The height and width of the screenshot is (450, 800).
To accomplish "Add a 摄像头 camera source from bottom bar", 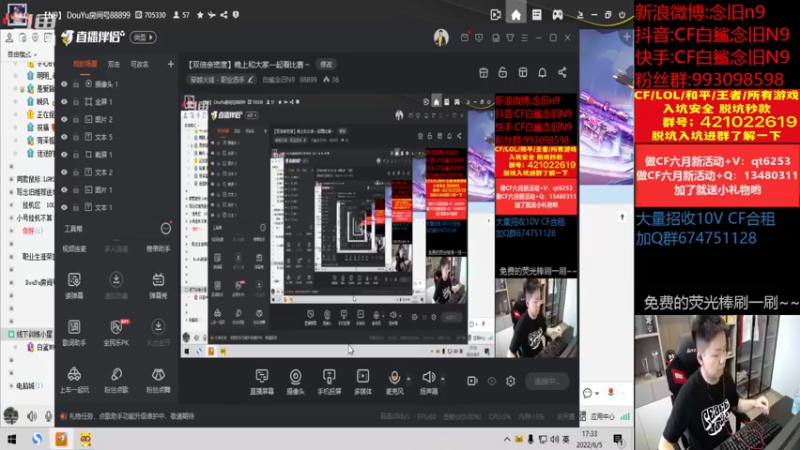I will pos(295,382).
